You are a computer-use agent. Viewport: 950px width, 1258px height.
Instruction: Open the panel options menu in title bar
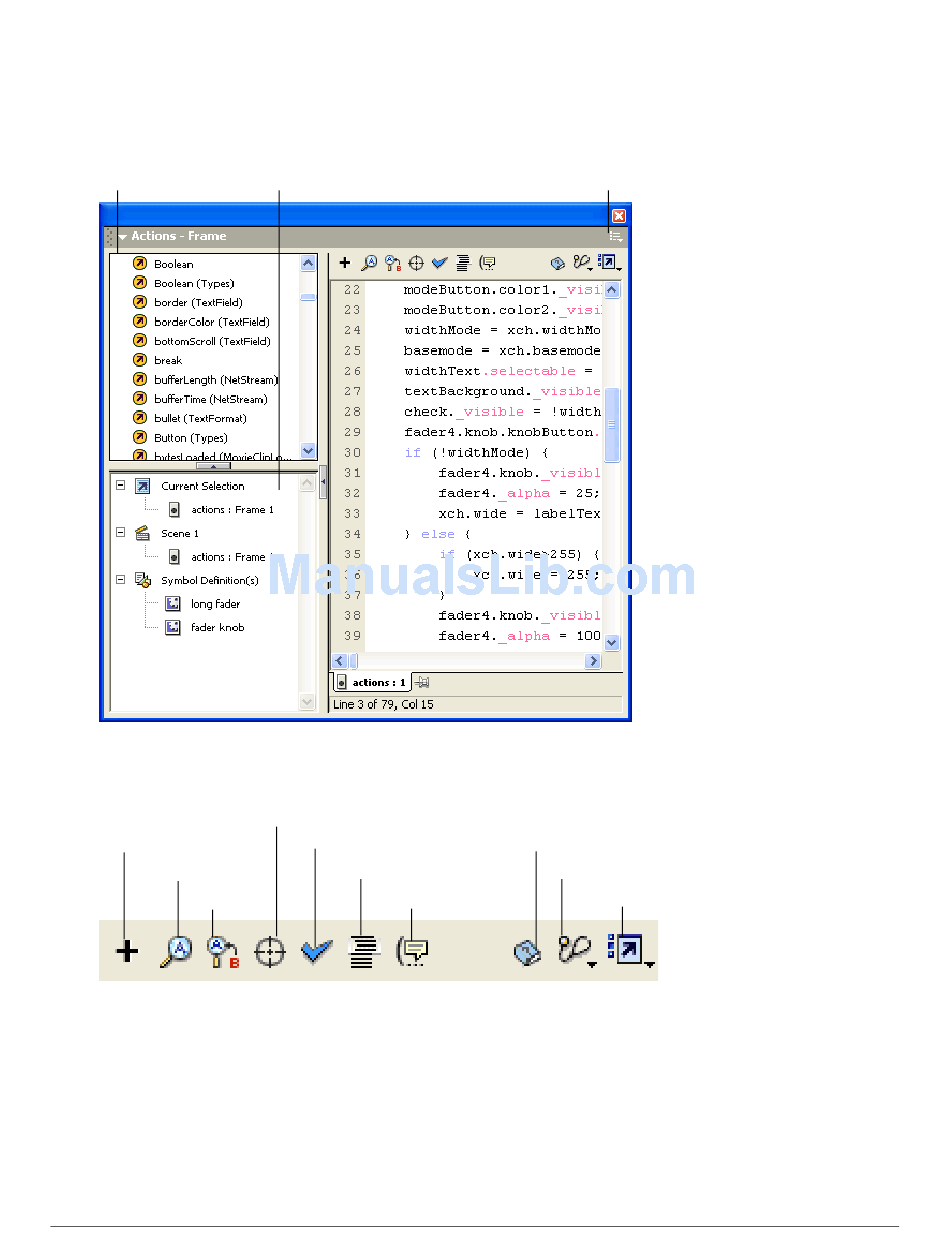tap(616, 237)
